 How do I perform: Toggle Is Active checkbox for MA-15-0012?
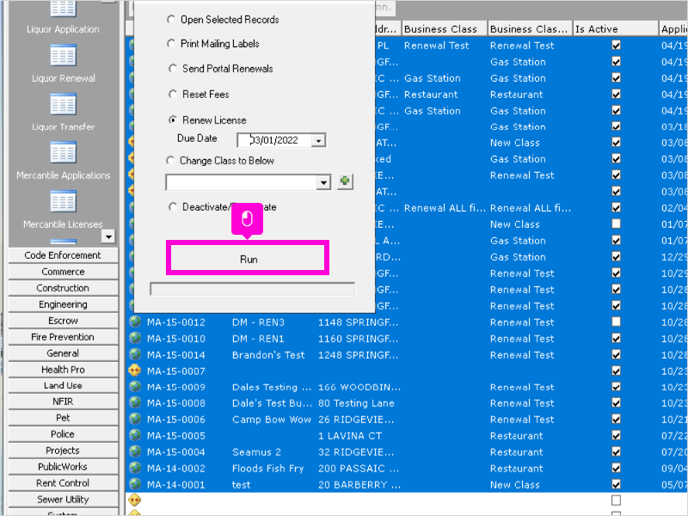coord(616,322)
